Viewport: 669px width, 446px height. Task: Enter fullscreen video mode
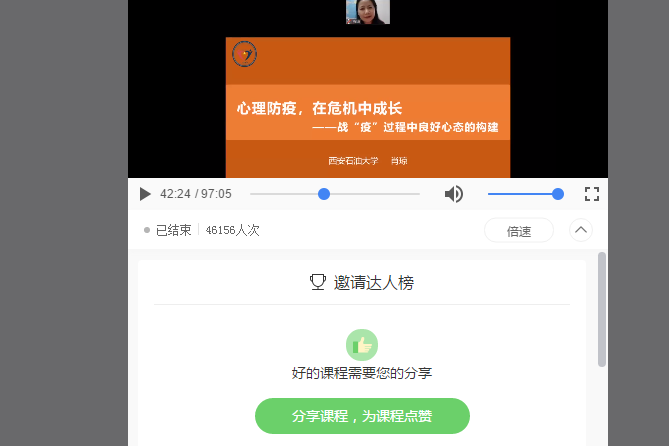click(x=591, y=194)
